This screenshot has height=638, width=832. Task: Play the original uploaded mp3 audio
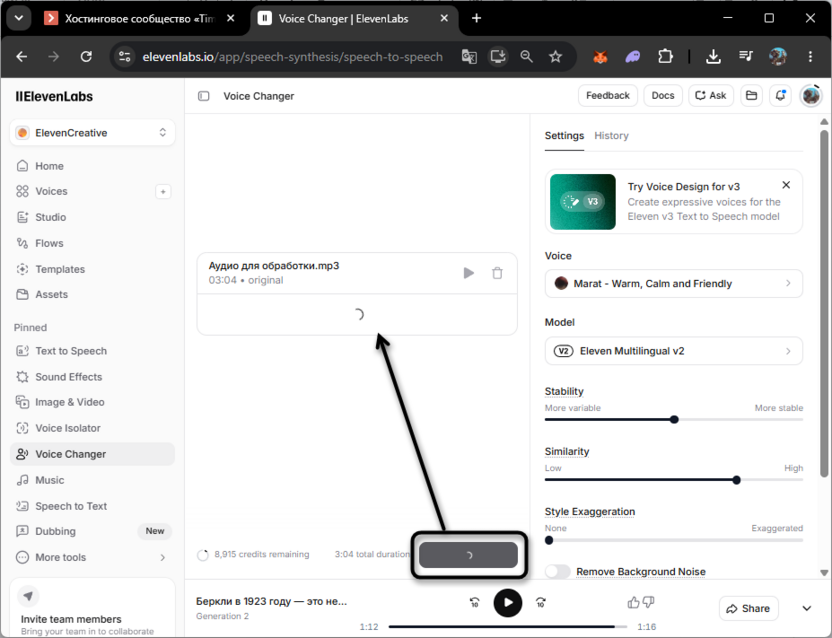[x=469, y=273]
